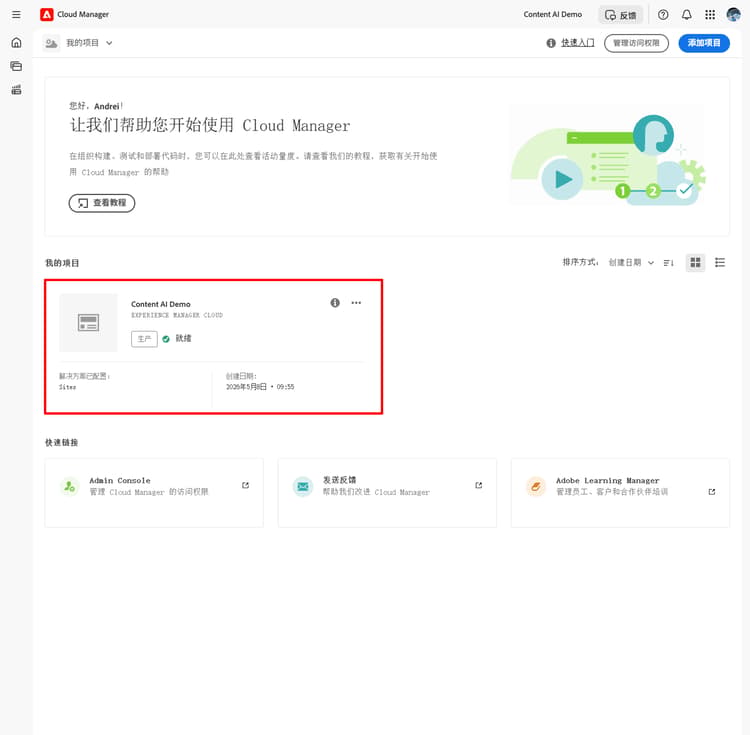Open the Content AI Demo program card title

click(161, 304)
